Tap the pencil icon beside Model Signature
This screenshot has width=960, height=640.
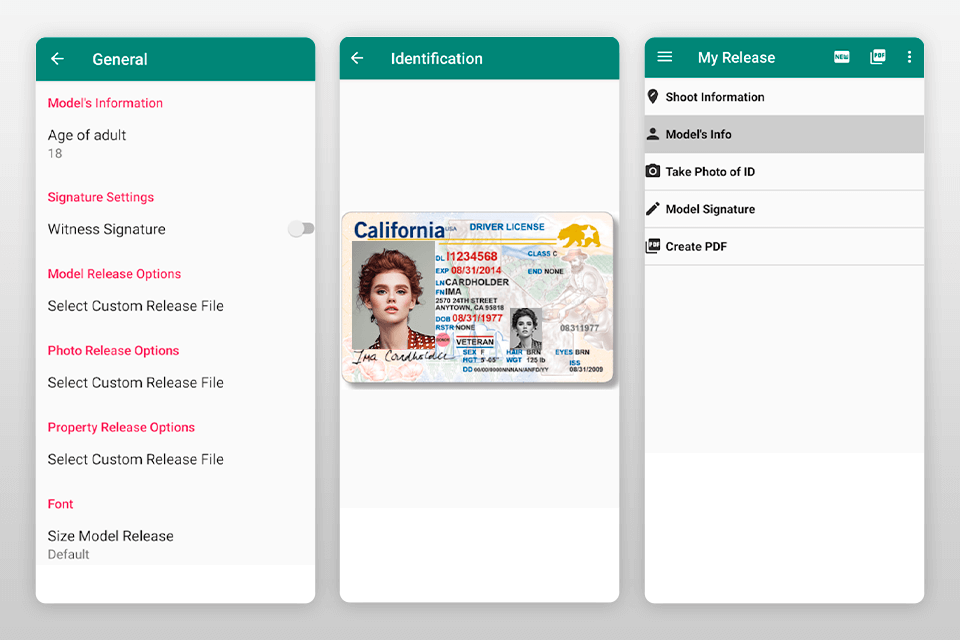[653, 209]
